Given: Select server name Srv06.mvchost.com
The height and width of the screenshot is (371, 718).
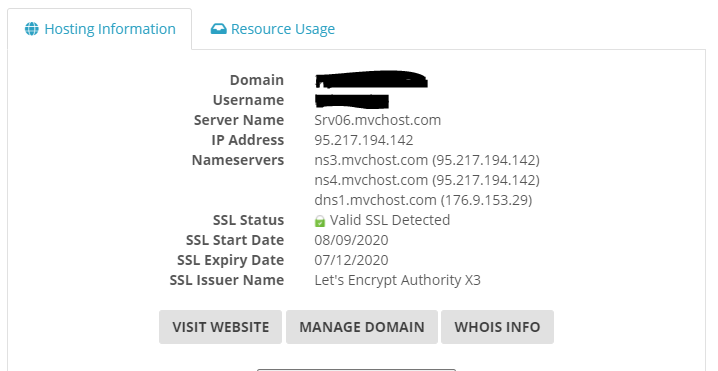Looking at the screenshot, I should [377, 120].
